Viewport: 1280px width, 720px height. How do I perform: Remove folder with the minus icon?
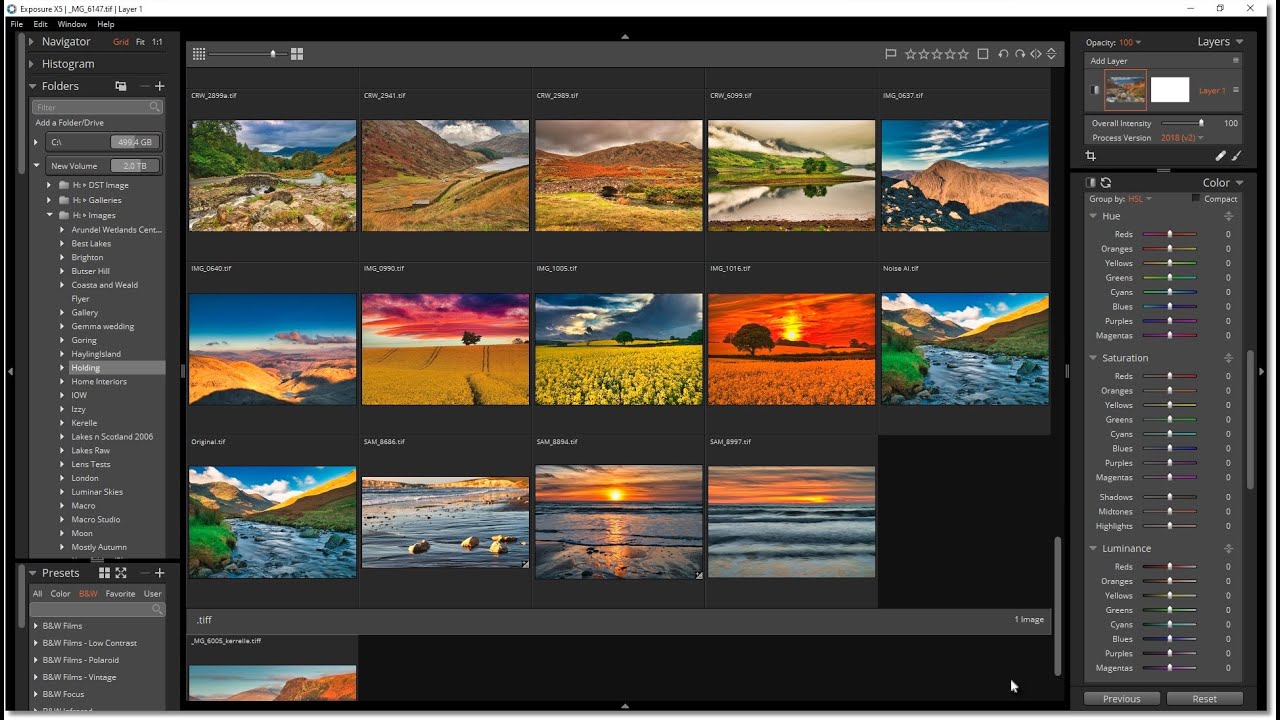(x=144, y=86)
